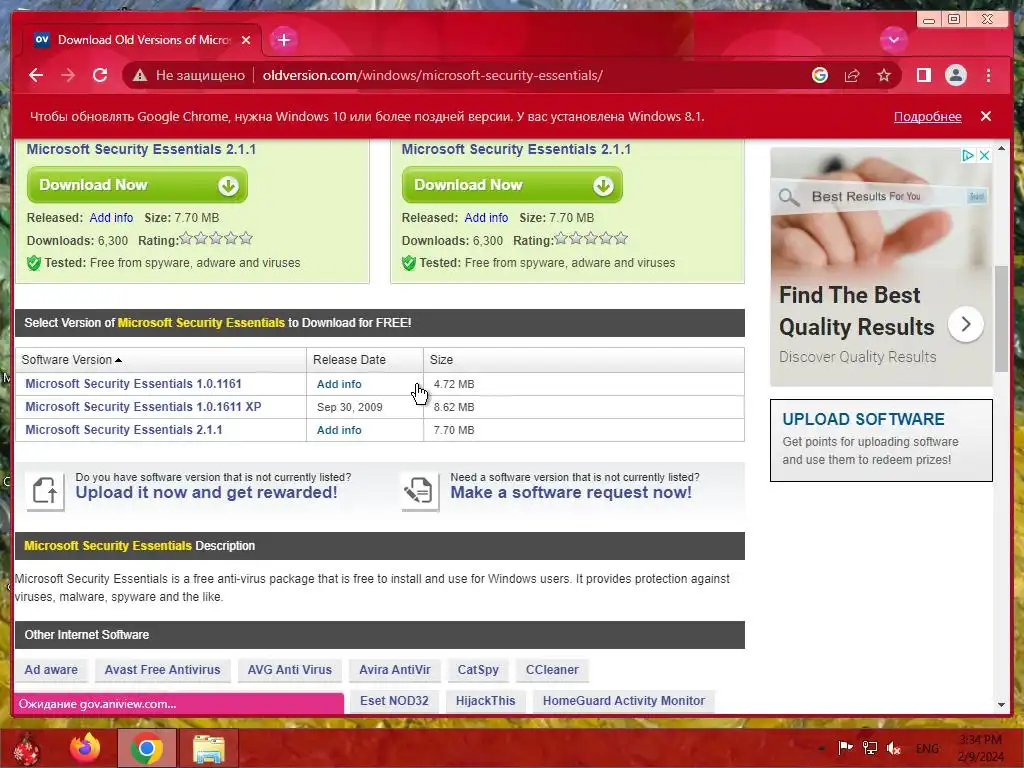Viewport: 1024px width, 768px height.
Task: Open Firefox from the taskbar
Action: click(85, 748)
